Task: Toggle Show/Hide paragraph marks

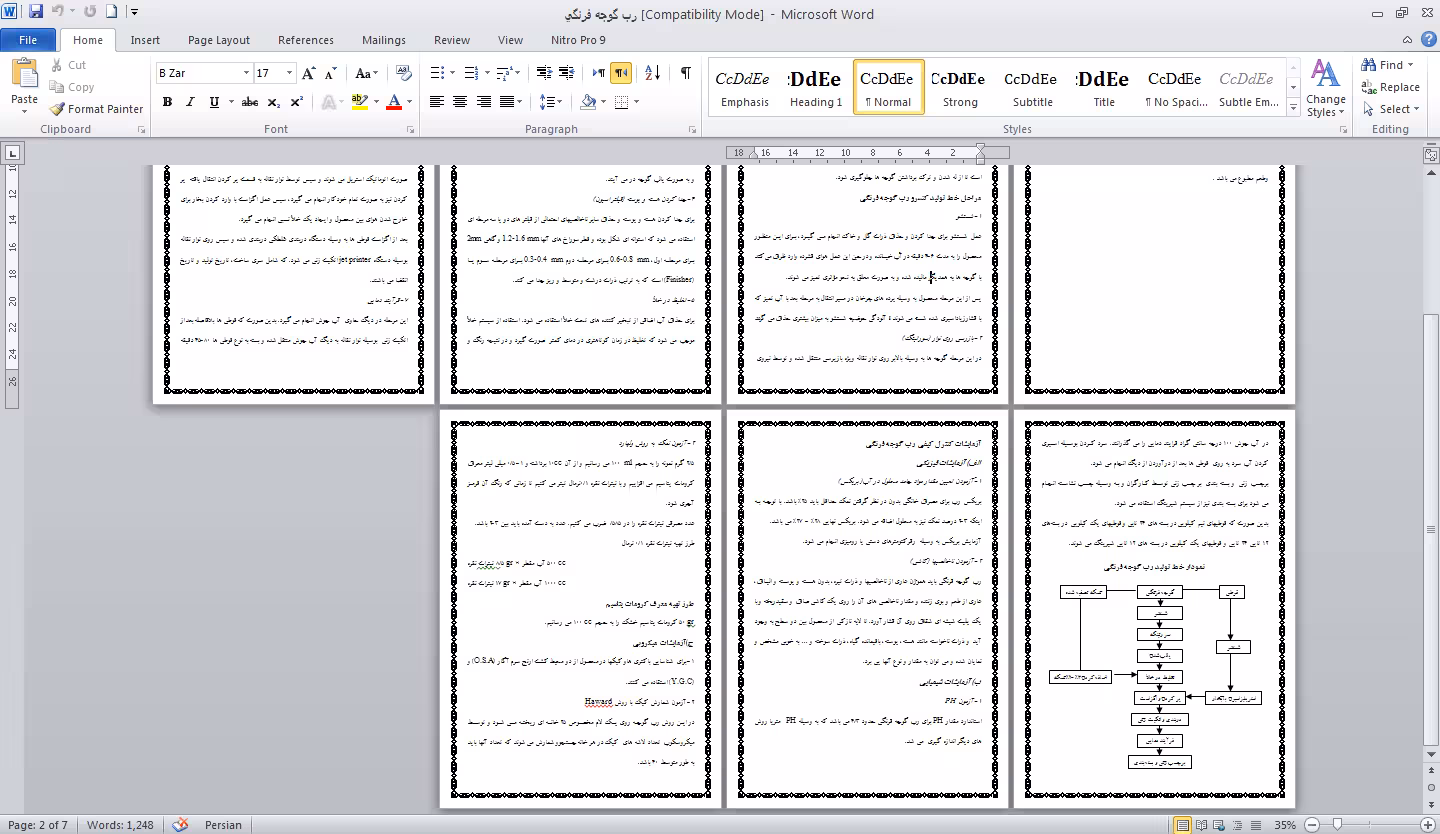Action: (686, 73)
